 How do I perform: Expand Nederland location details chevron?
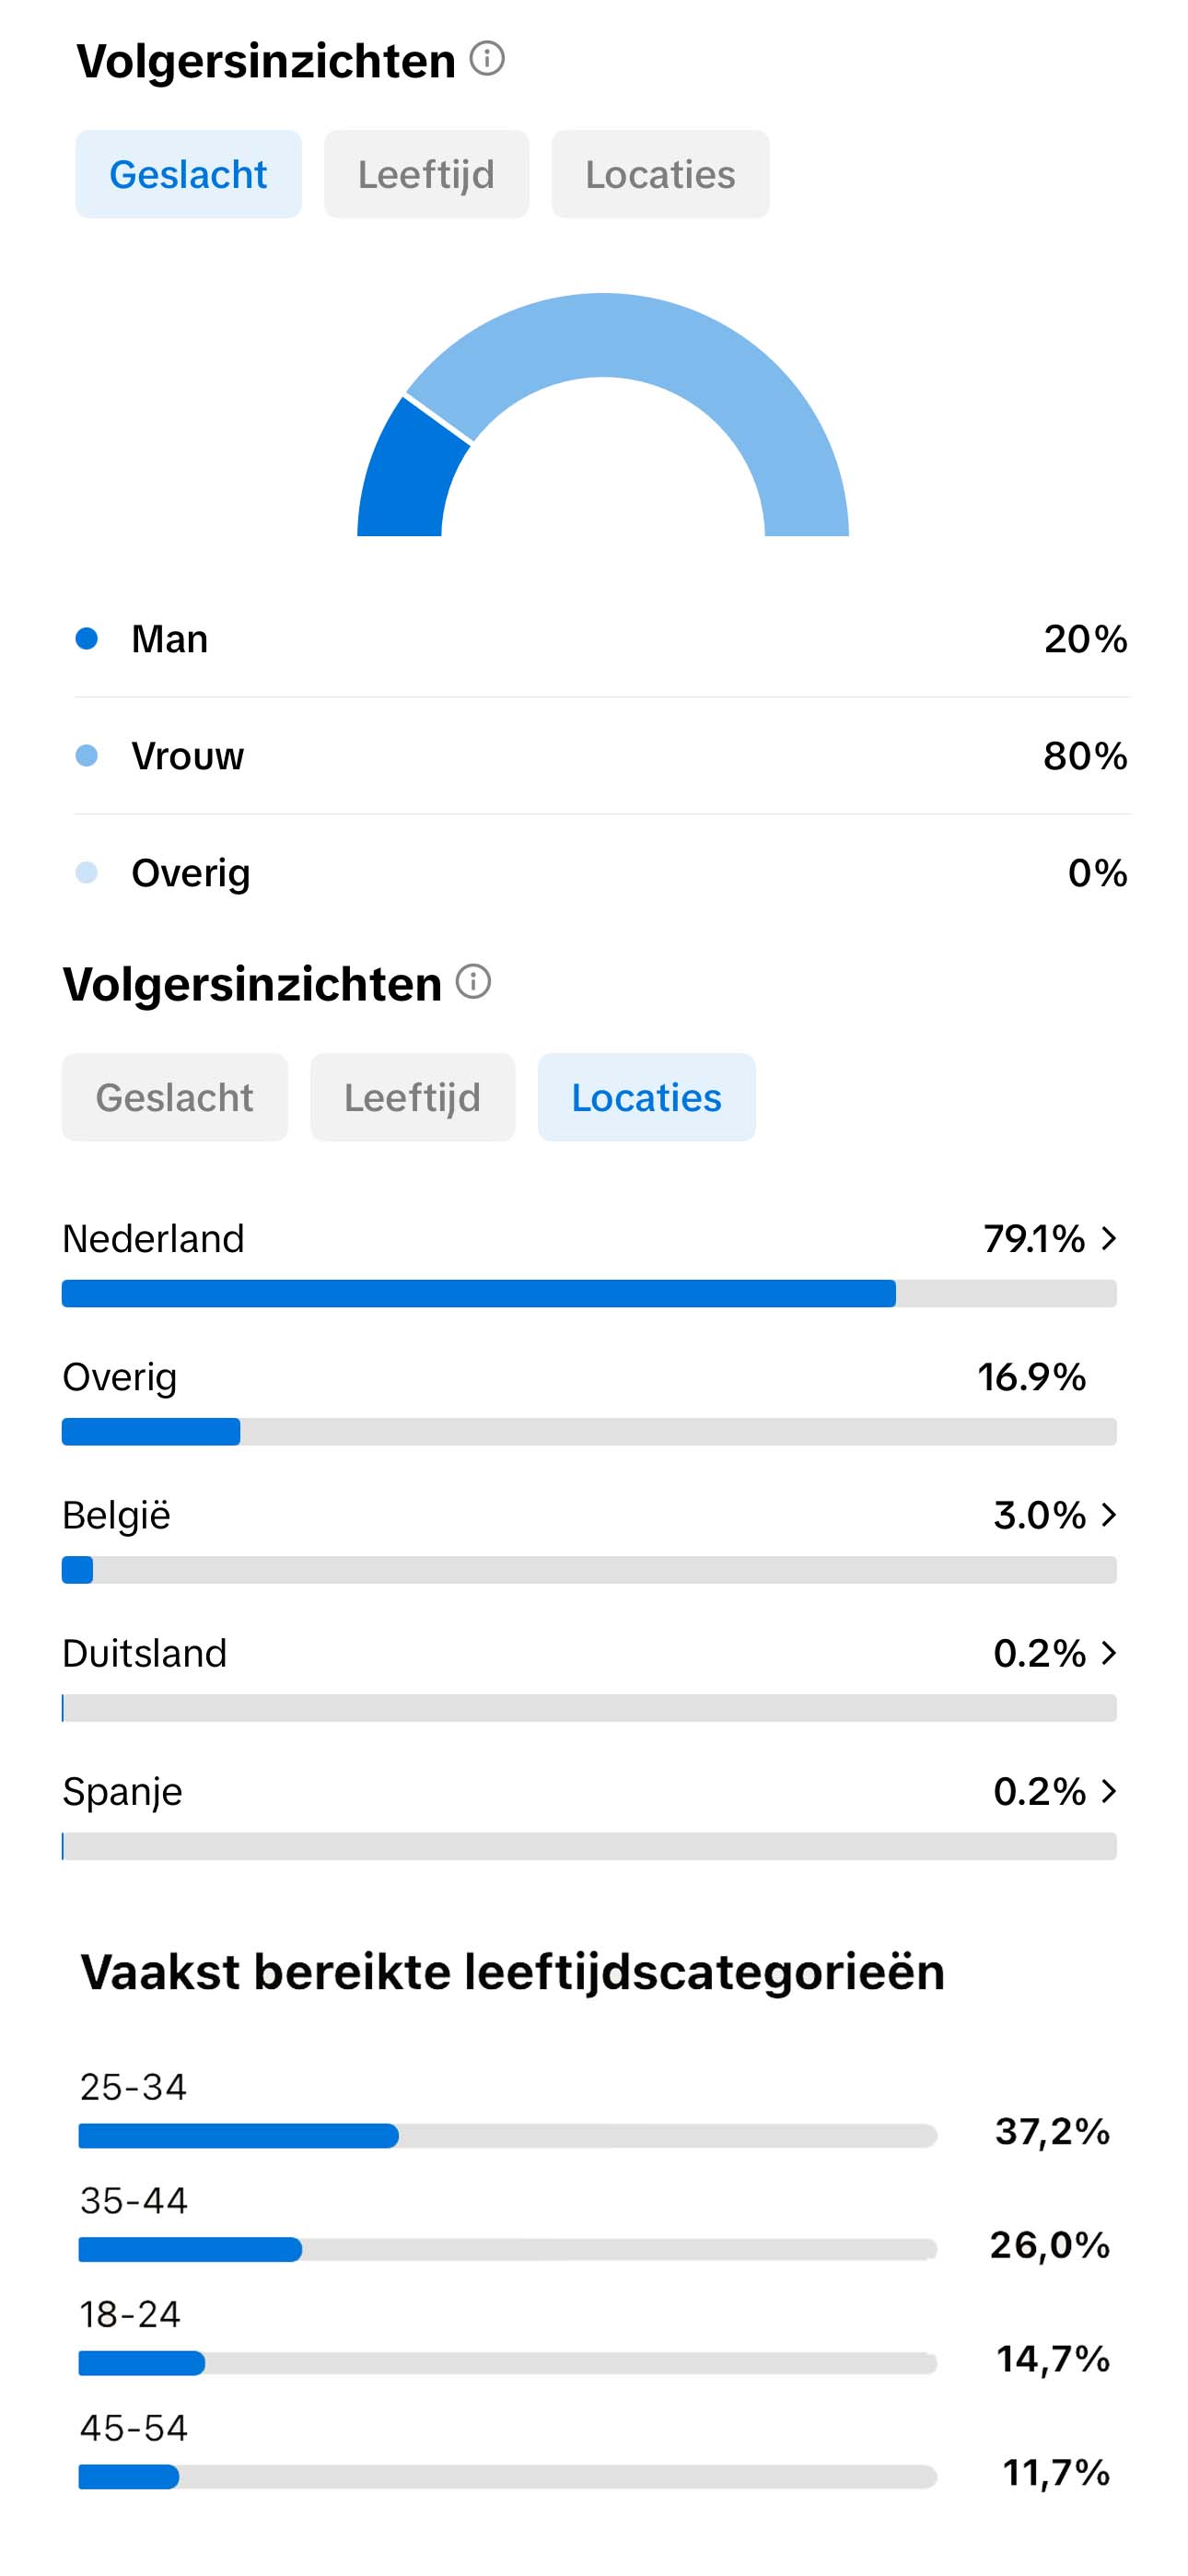(x=1108, y=1239)
